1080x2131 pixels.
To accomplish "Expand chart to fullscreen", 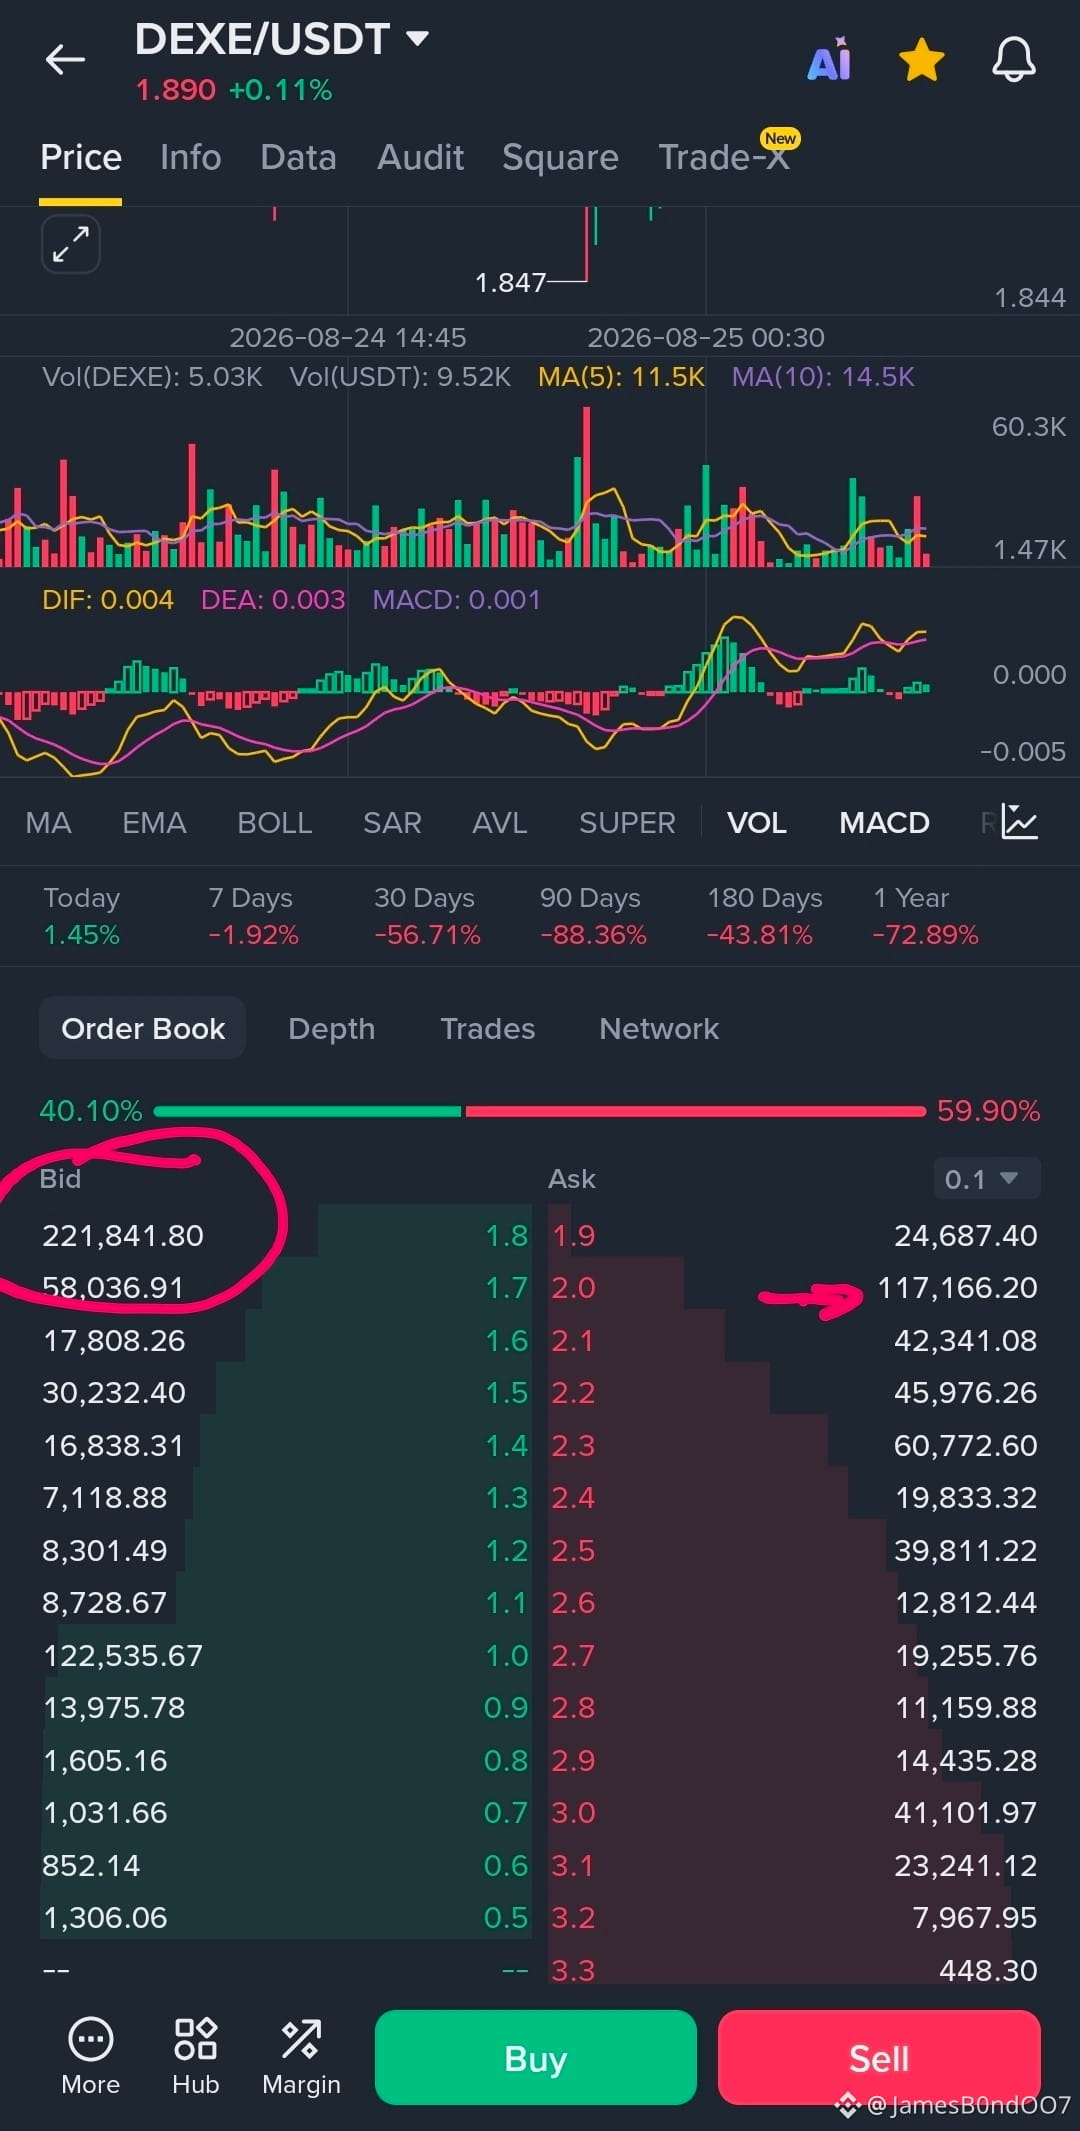I will [70, 244].
